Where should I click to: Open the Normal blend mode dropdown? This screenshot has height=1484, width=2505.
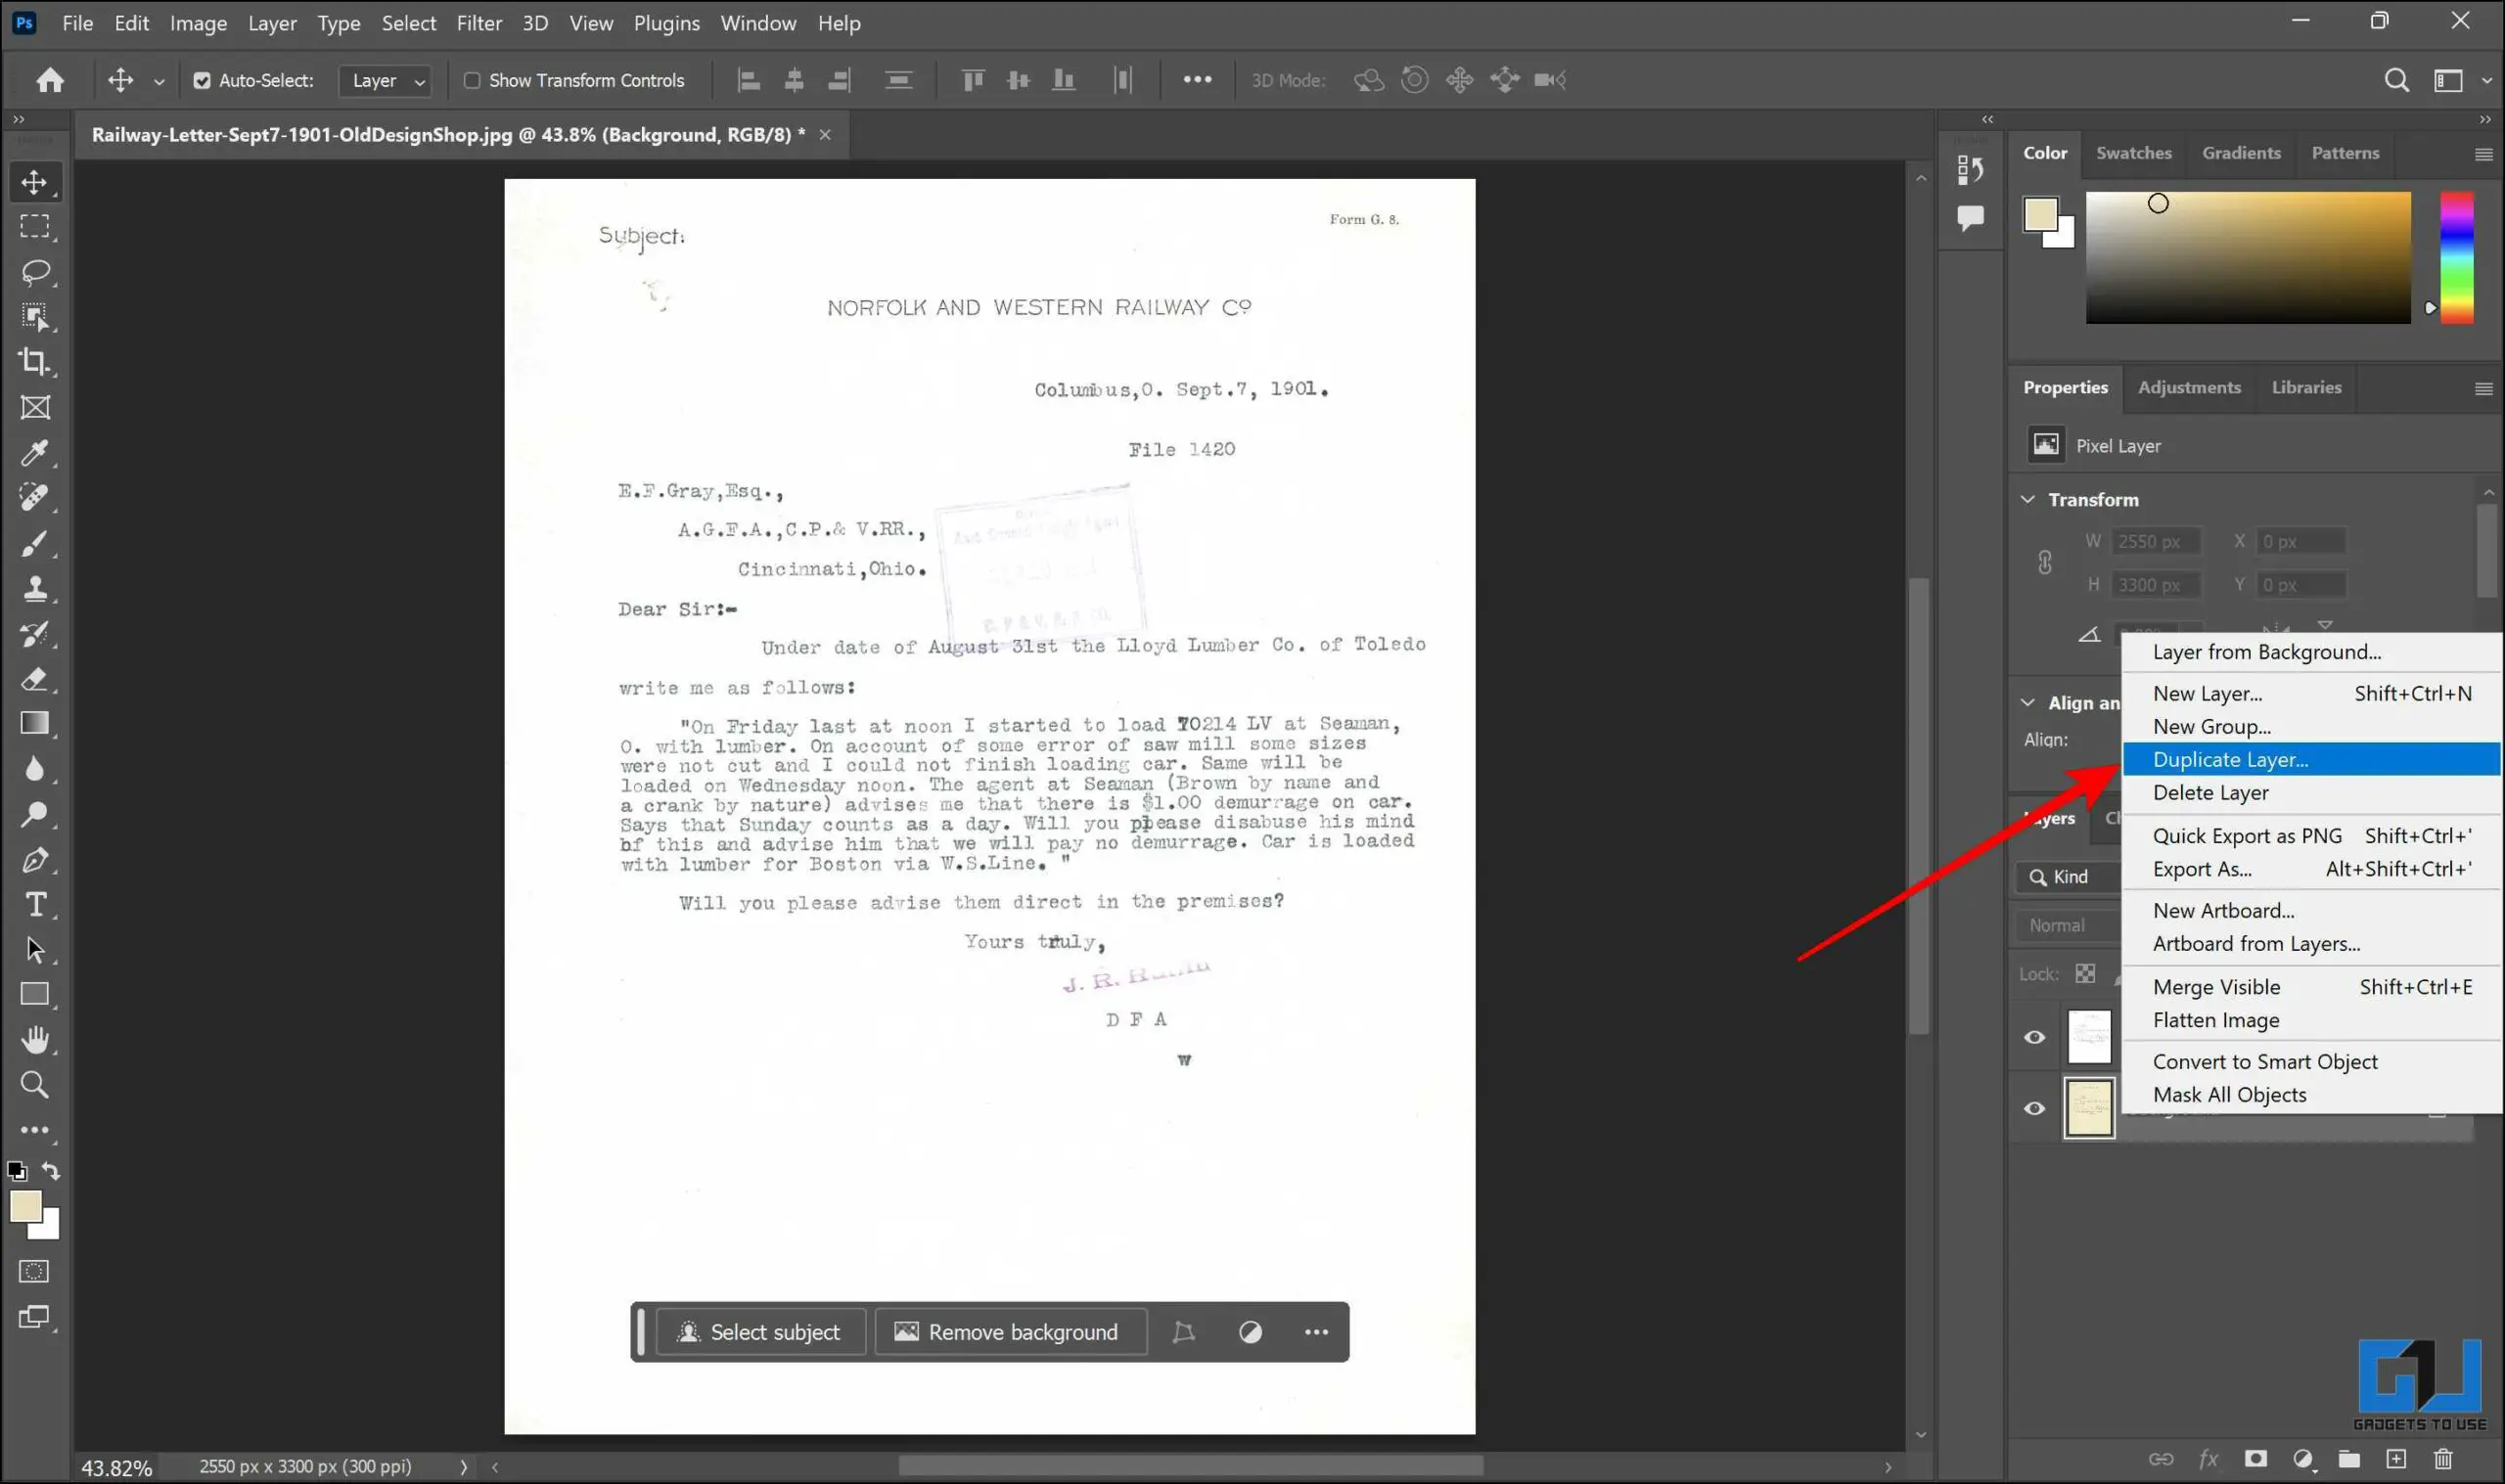[2067, 925]
